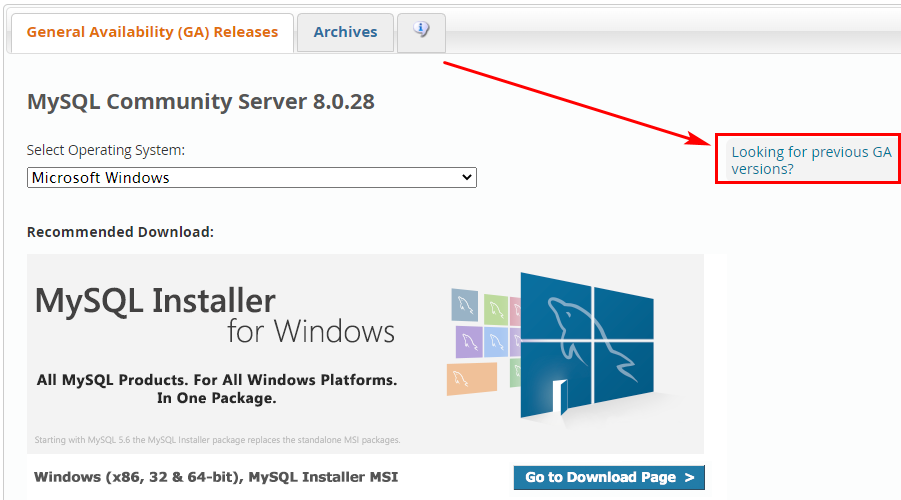Click the Go to Download Page button
Viewport: 901px width, 500px height.
point(609,477)
